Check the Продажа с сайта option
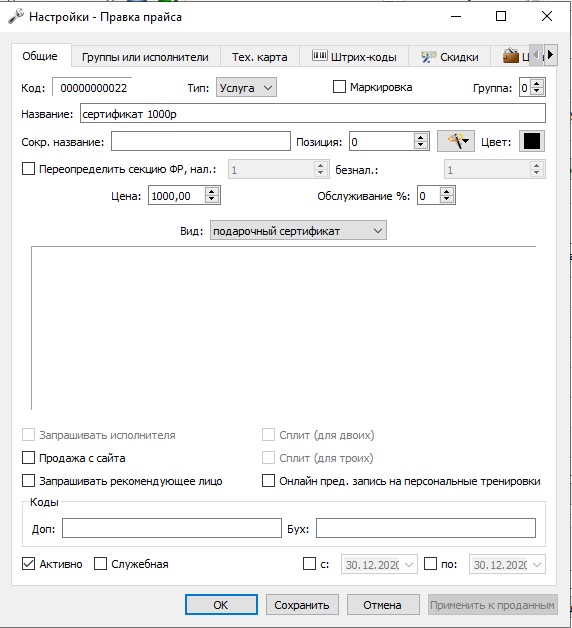Viewport: 572px width, 628px height. (28, 458)
